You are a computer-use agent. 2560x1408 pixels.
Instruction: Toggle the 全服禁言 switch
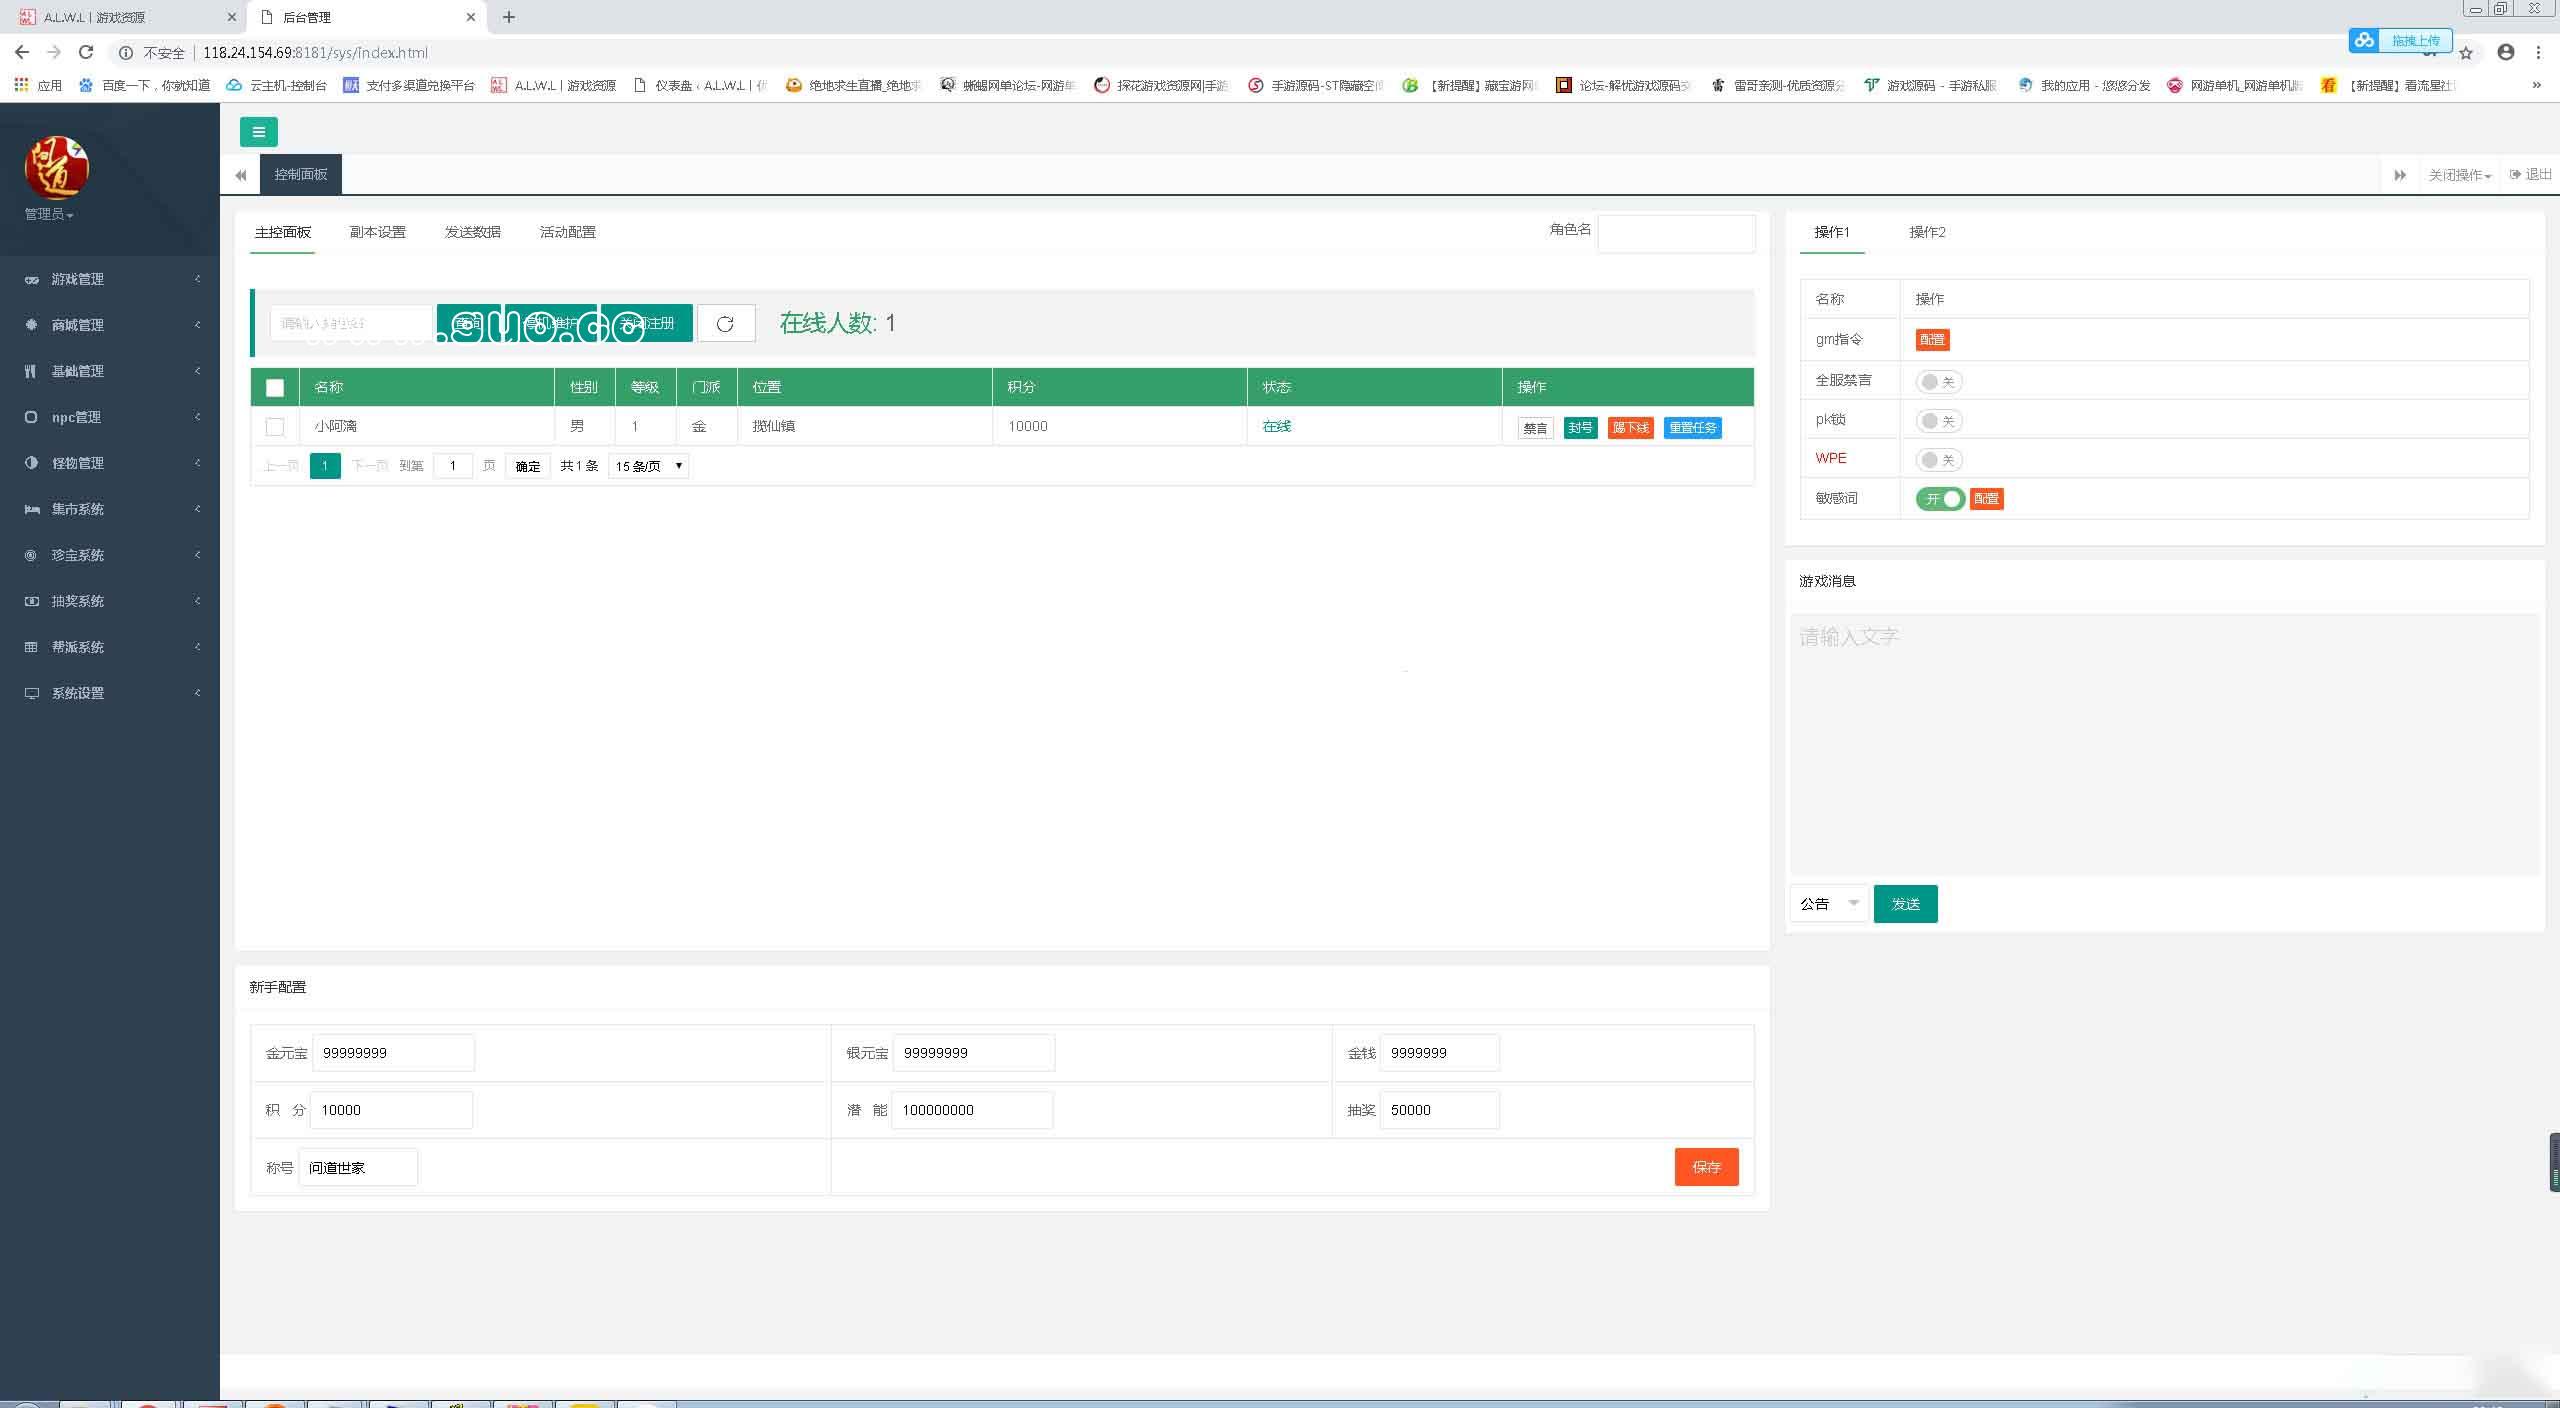[x=1939, y=382]
